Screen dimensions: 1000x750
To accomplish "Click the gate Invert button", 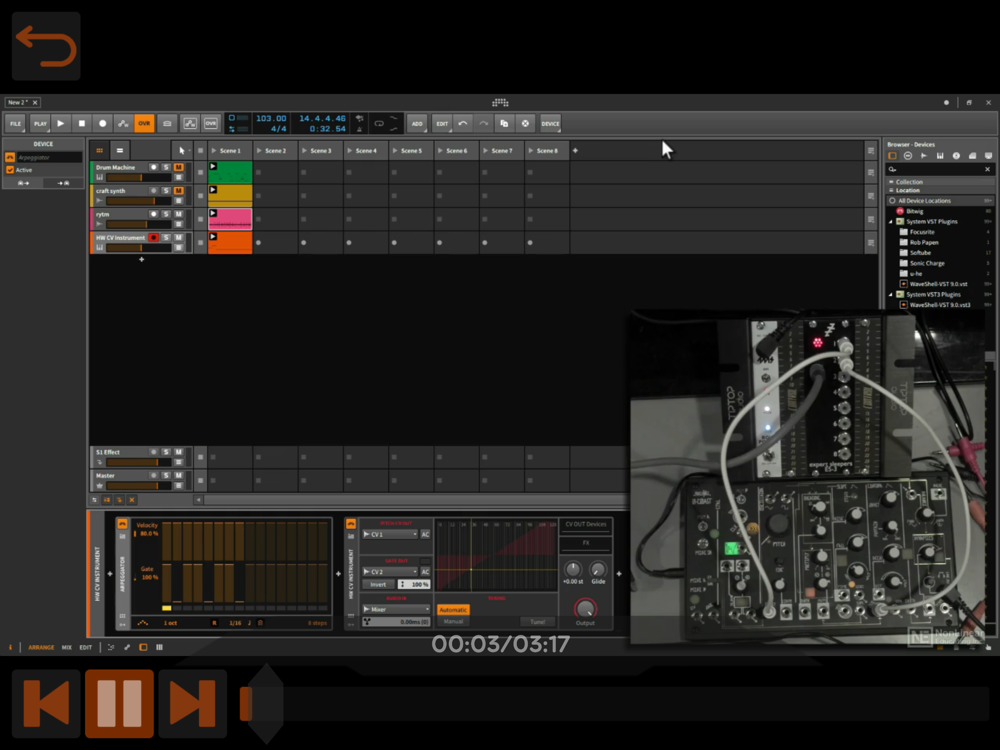I will pos(378,584).
